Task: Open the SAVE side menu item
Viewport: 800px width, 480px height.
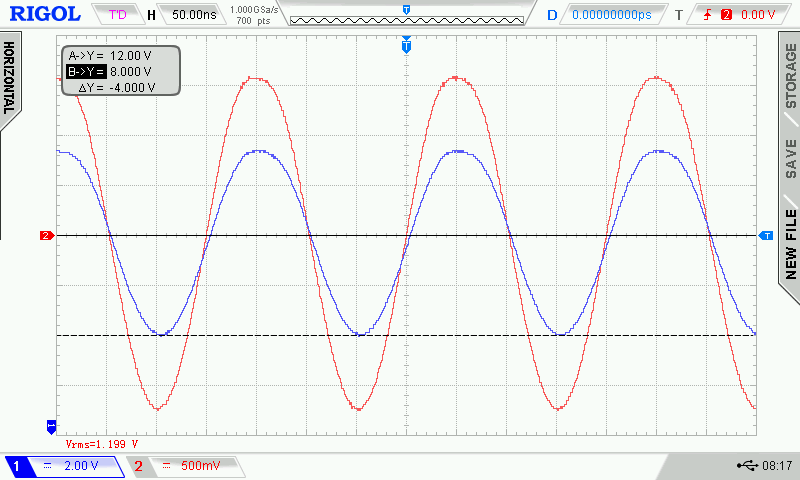Action: (791, 159)
